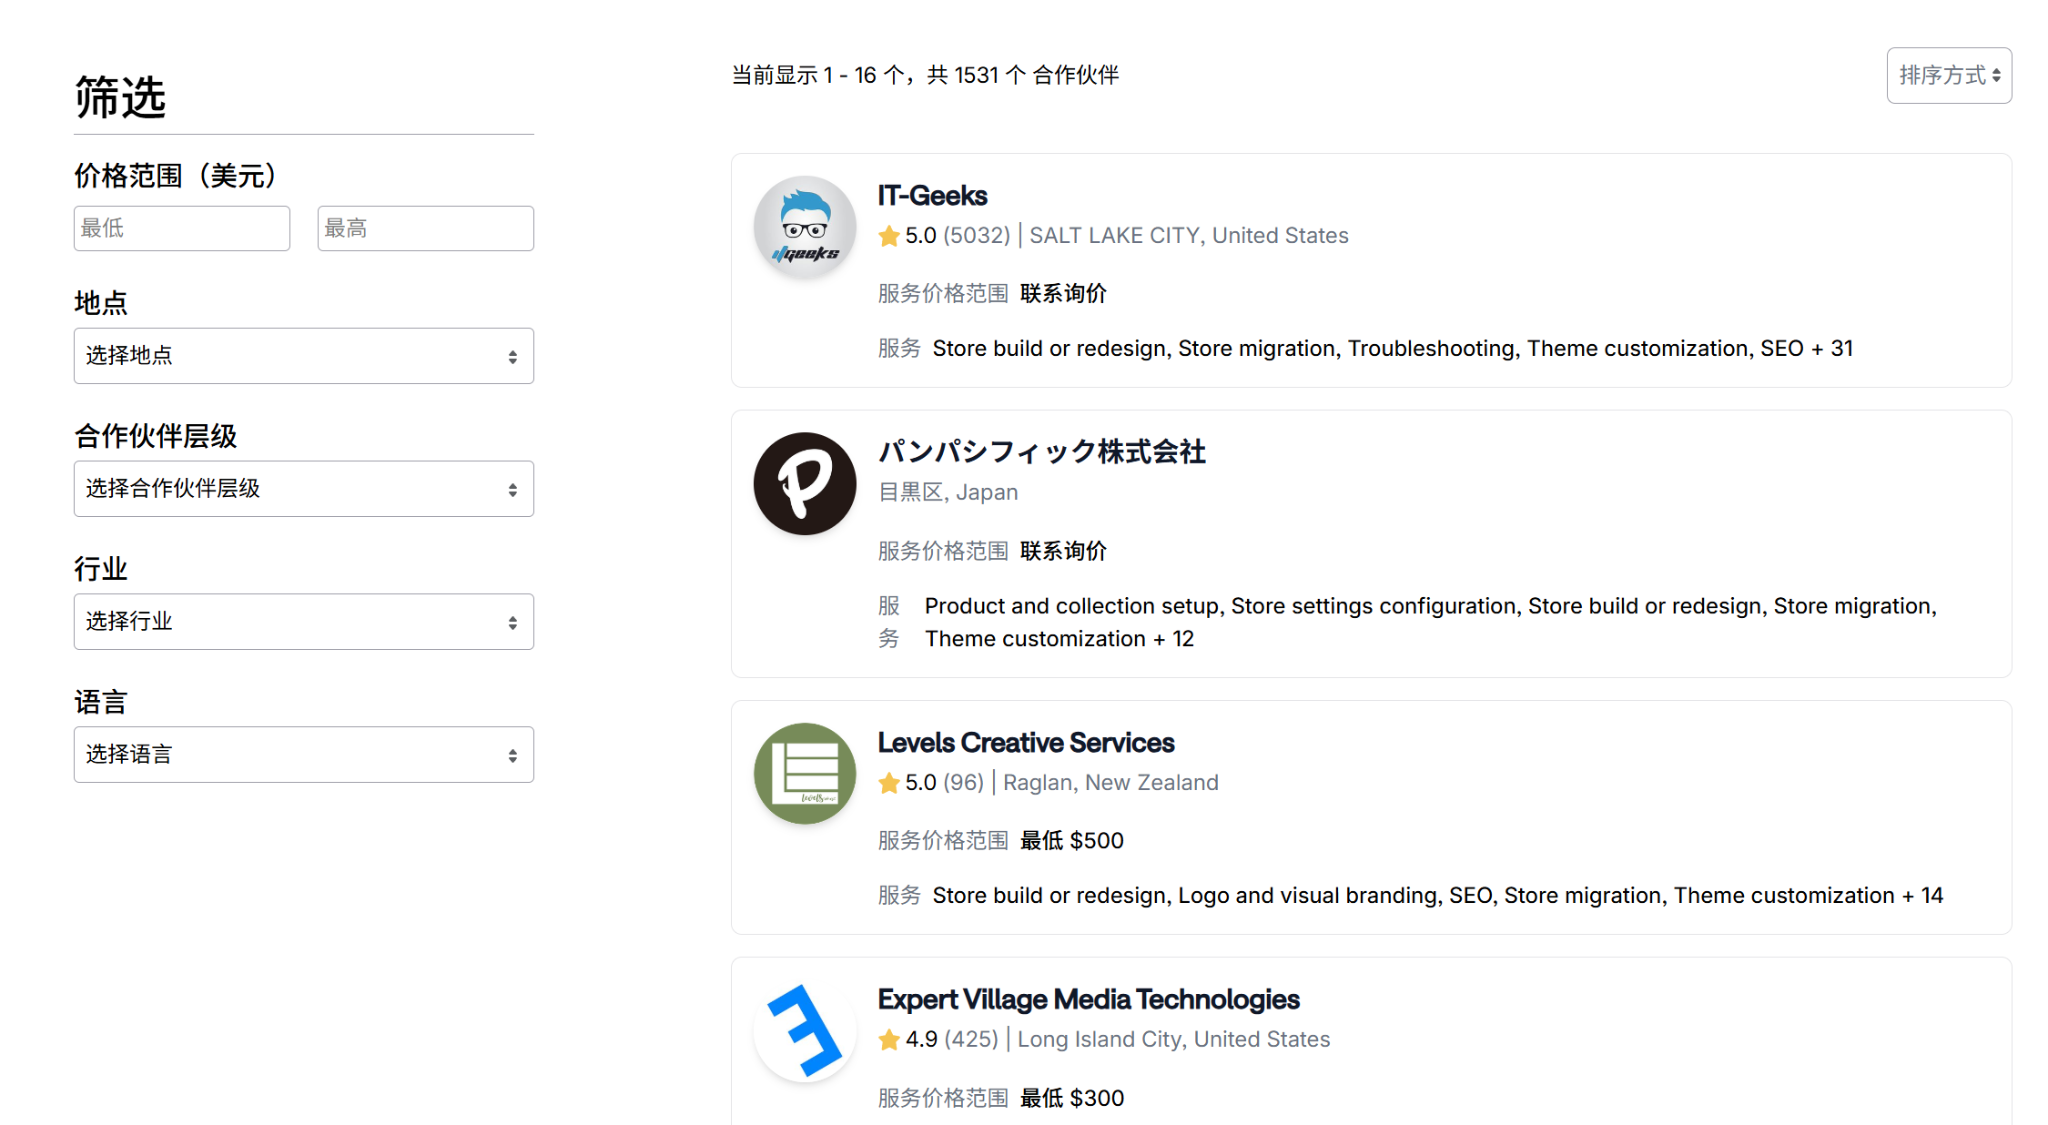Click the パンパシフィック black P logo

point(804,483)
